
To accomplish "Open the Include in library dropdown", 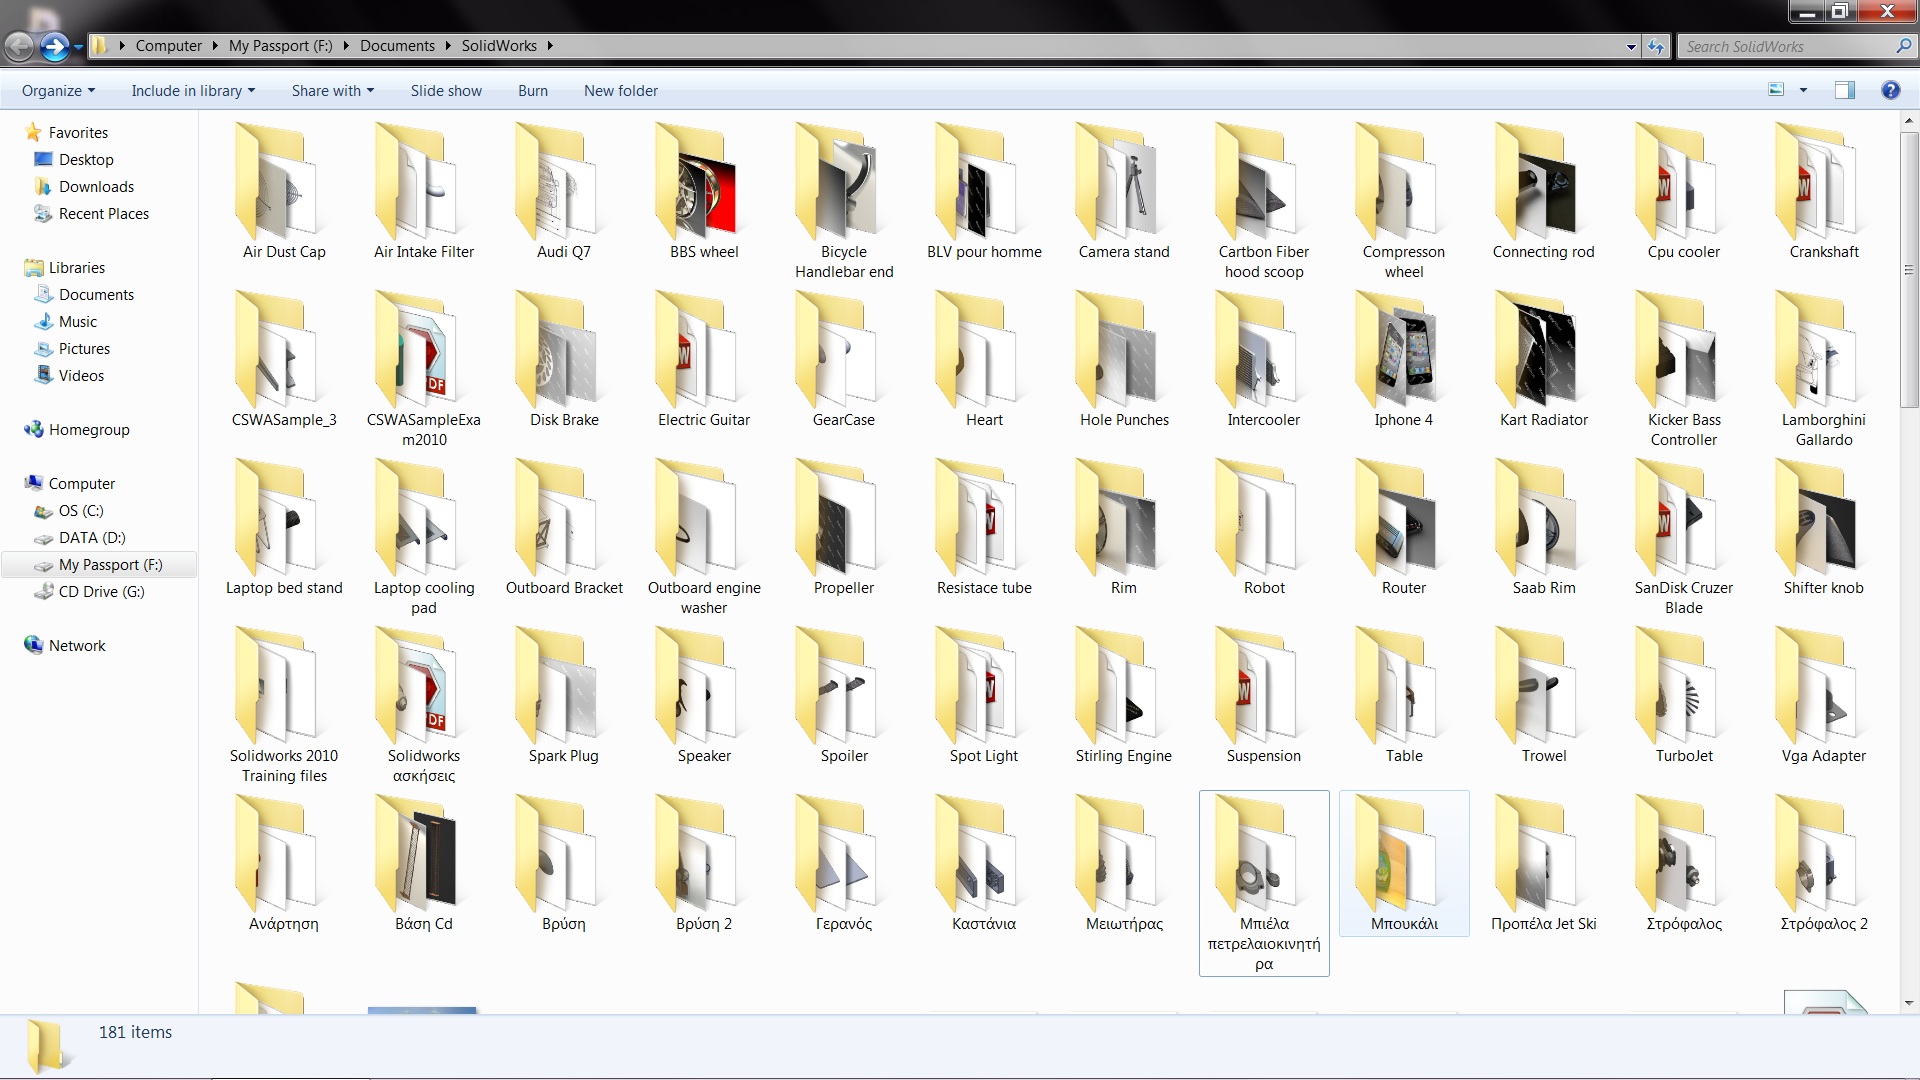I will tap(192, 91).
